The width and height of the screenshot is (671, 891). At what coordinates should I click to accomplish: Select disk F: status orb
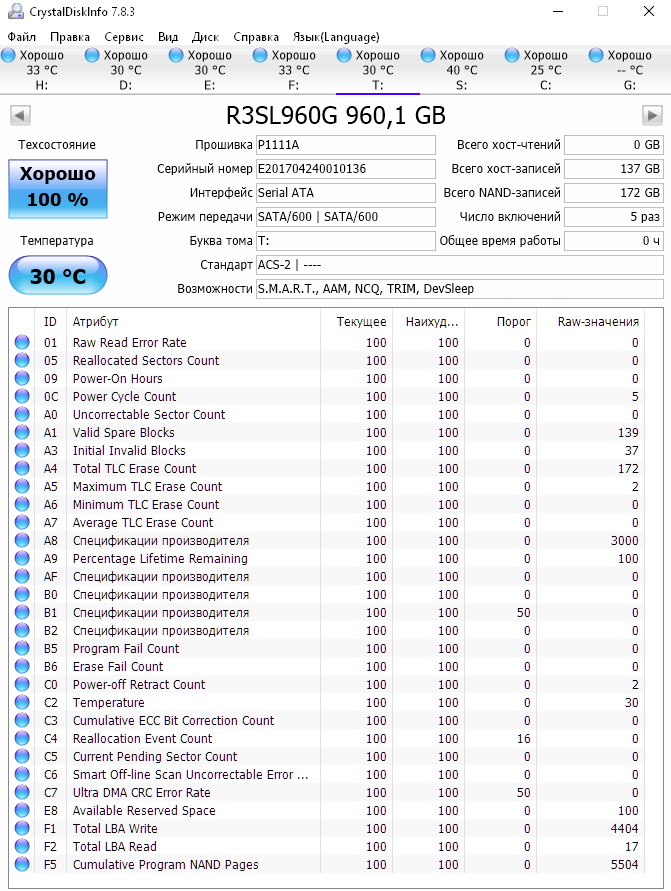(x=260, y=55)
